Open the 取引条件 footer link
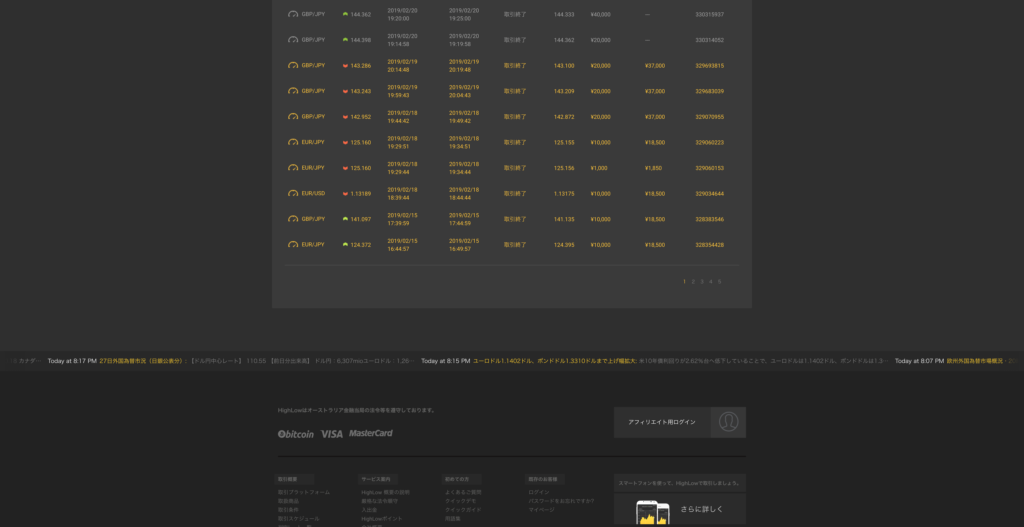Image resolution: width=1024 pixels, height=527 pixels. click(x=288, y=509)
